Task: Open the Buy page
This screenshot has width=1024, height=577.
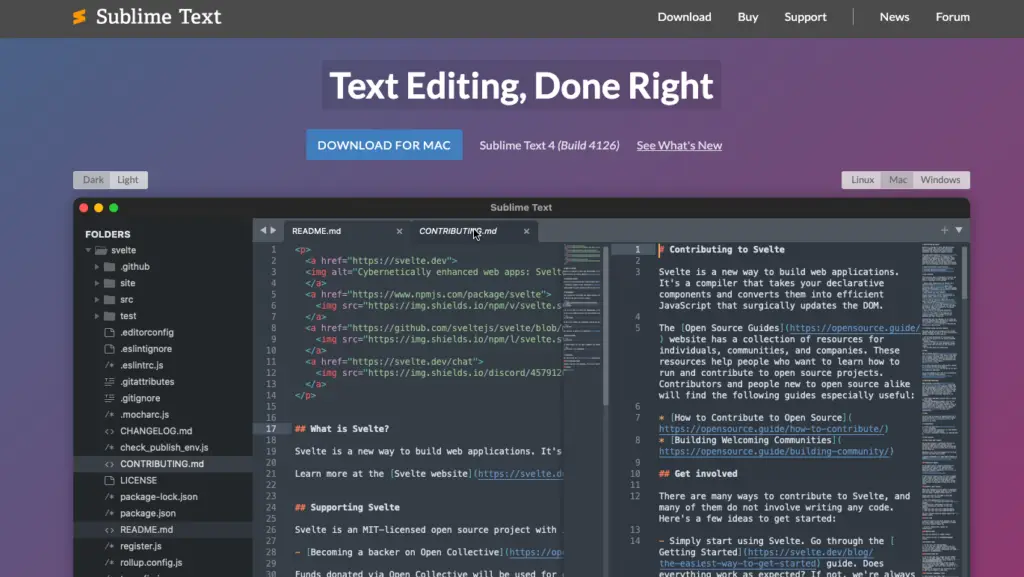Action: tap(748, 17)
